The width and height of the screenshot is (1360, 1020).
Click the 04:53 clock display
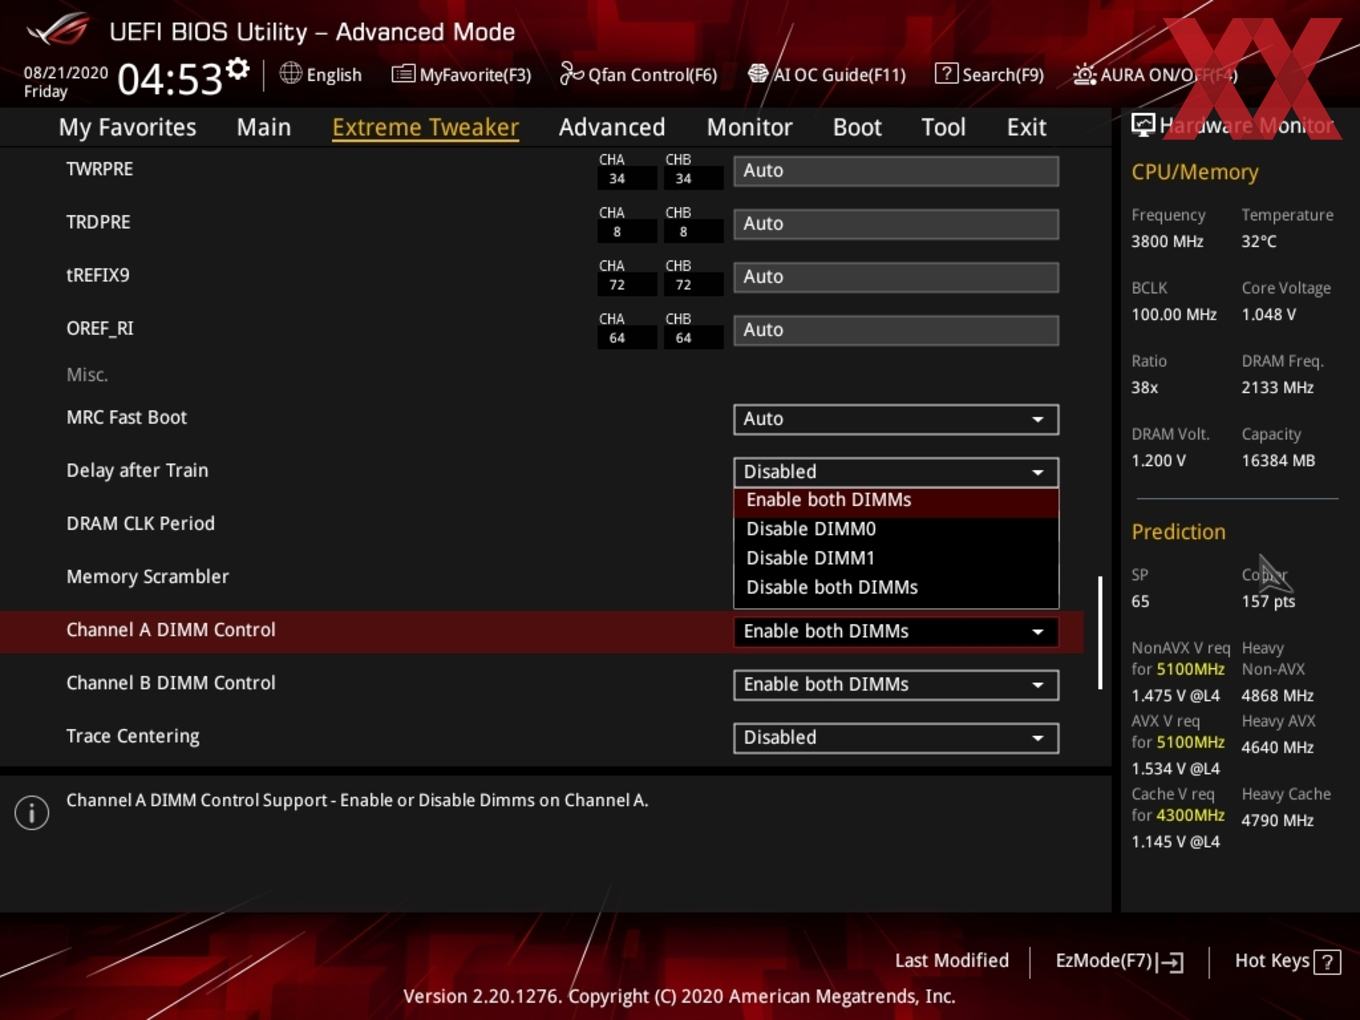coord(169,78)
